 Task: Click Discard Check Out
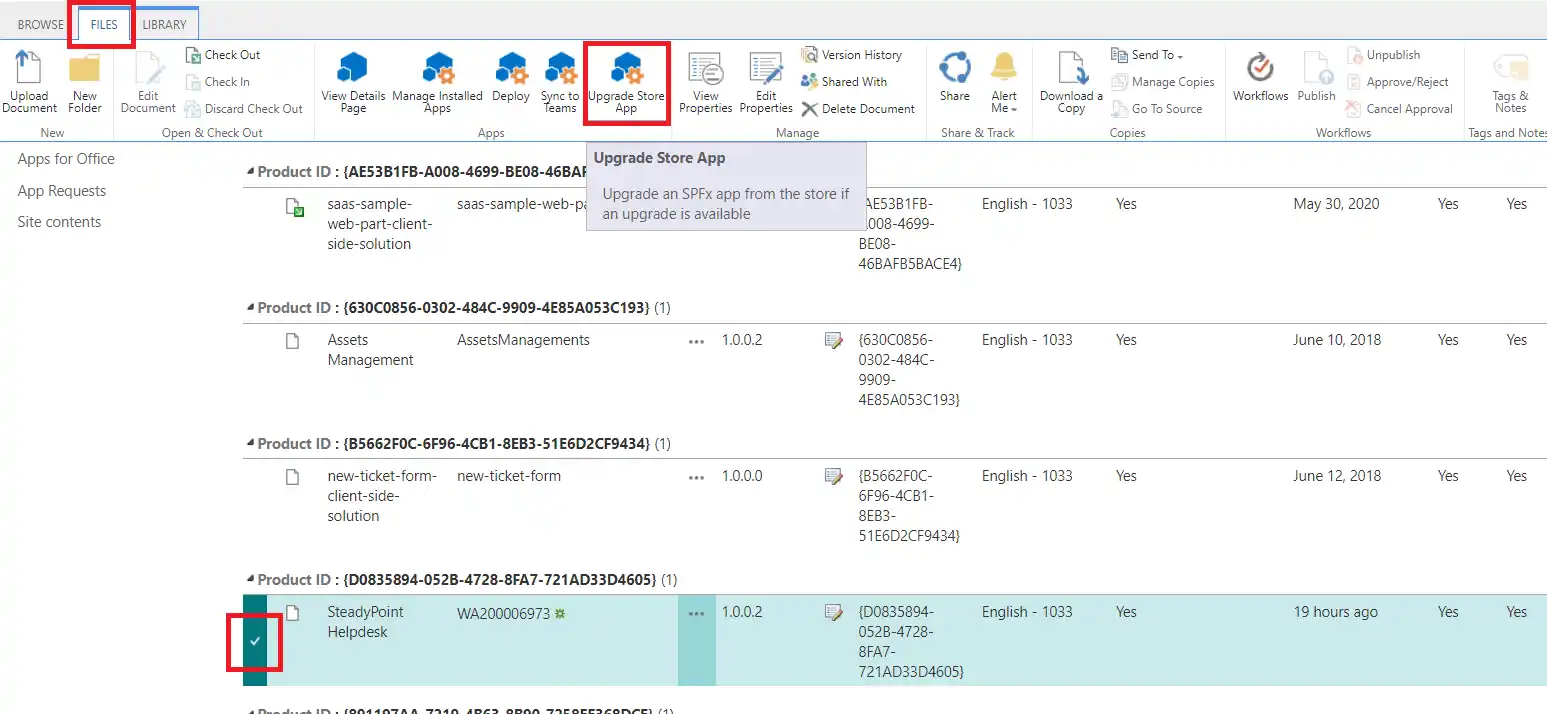pos(244,109)
